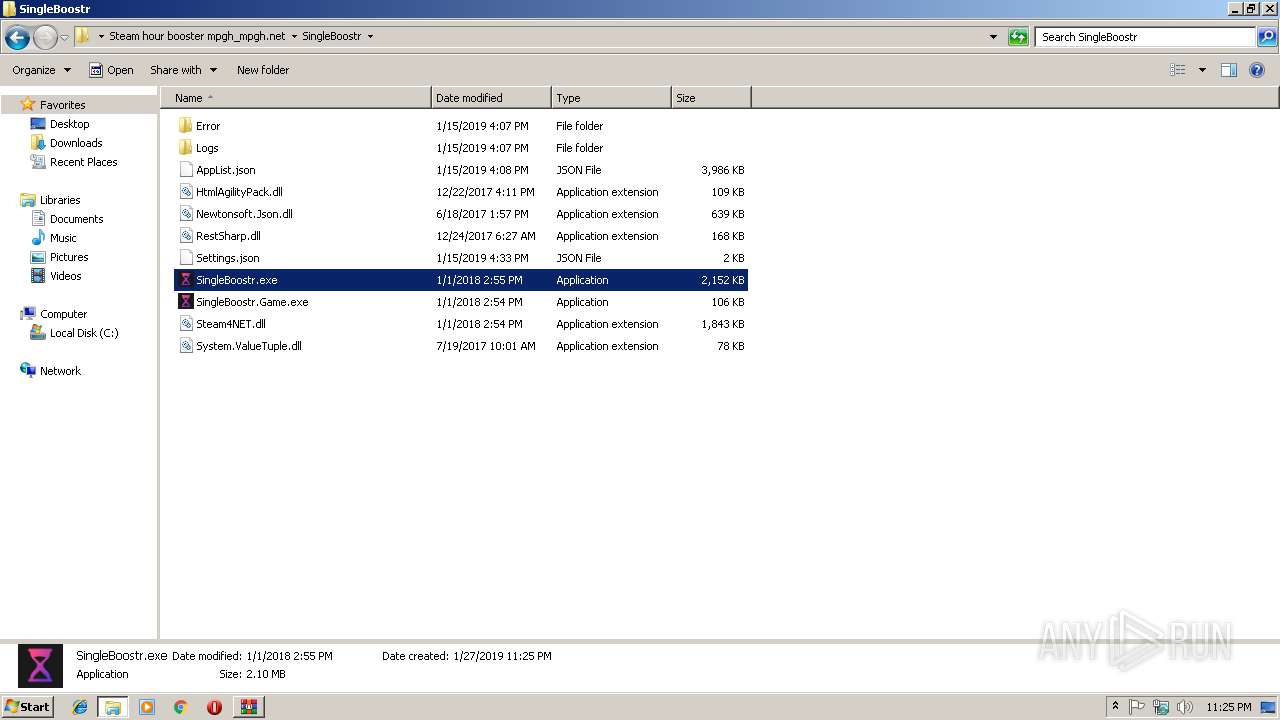Open Desktop in the navigation pane
1280x720 pixels.
point(69,124)
